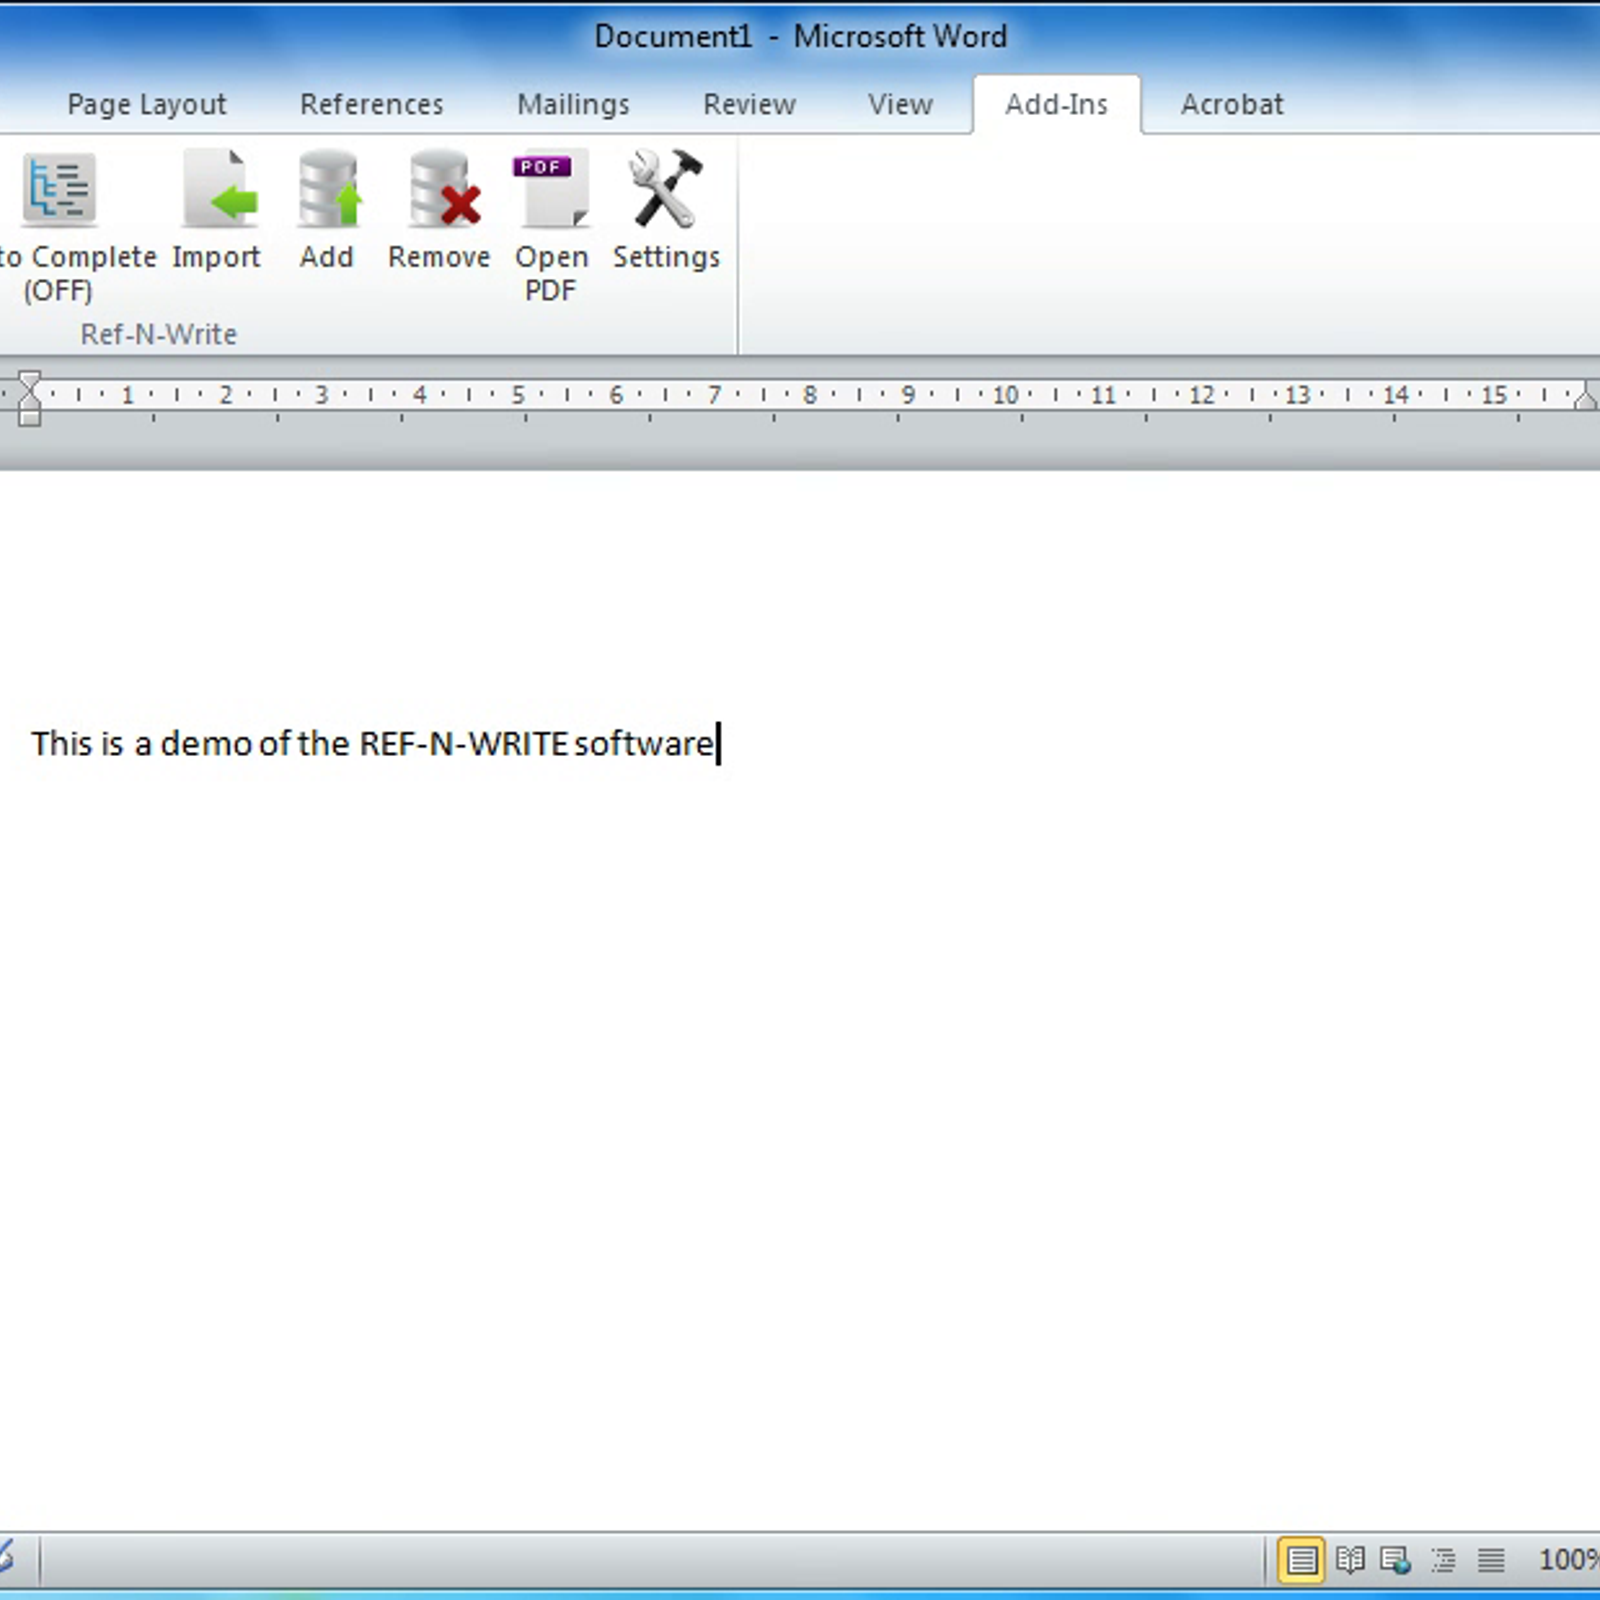This screenshot has height=1600, width=1600.
Task: Open the View ribbon tab
Action: coord(900,104)
